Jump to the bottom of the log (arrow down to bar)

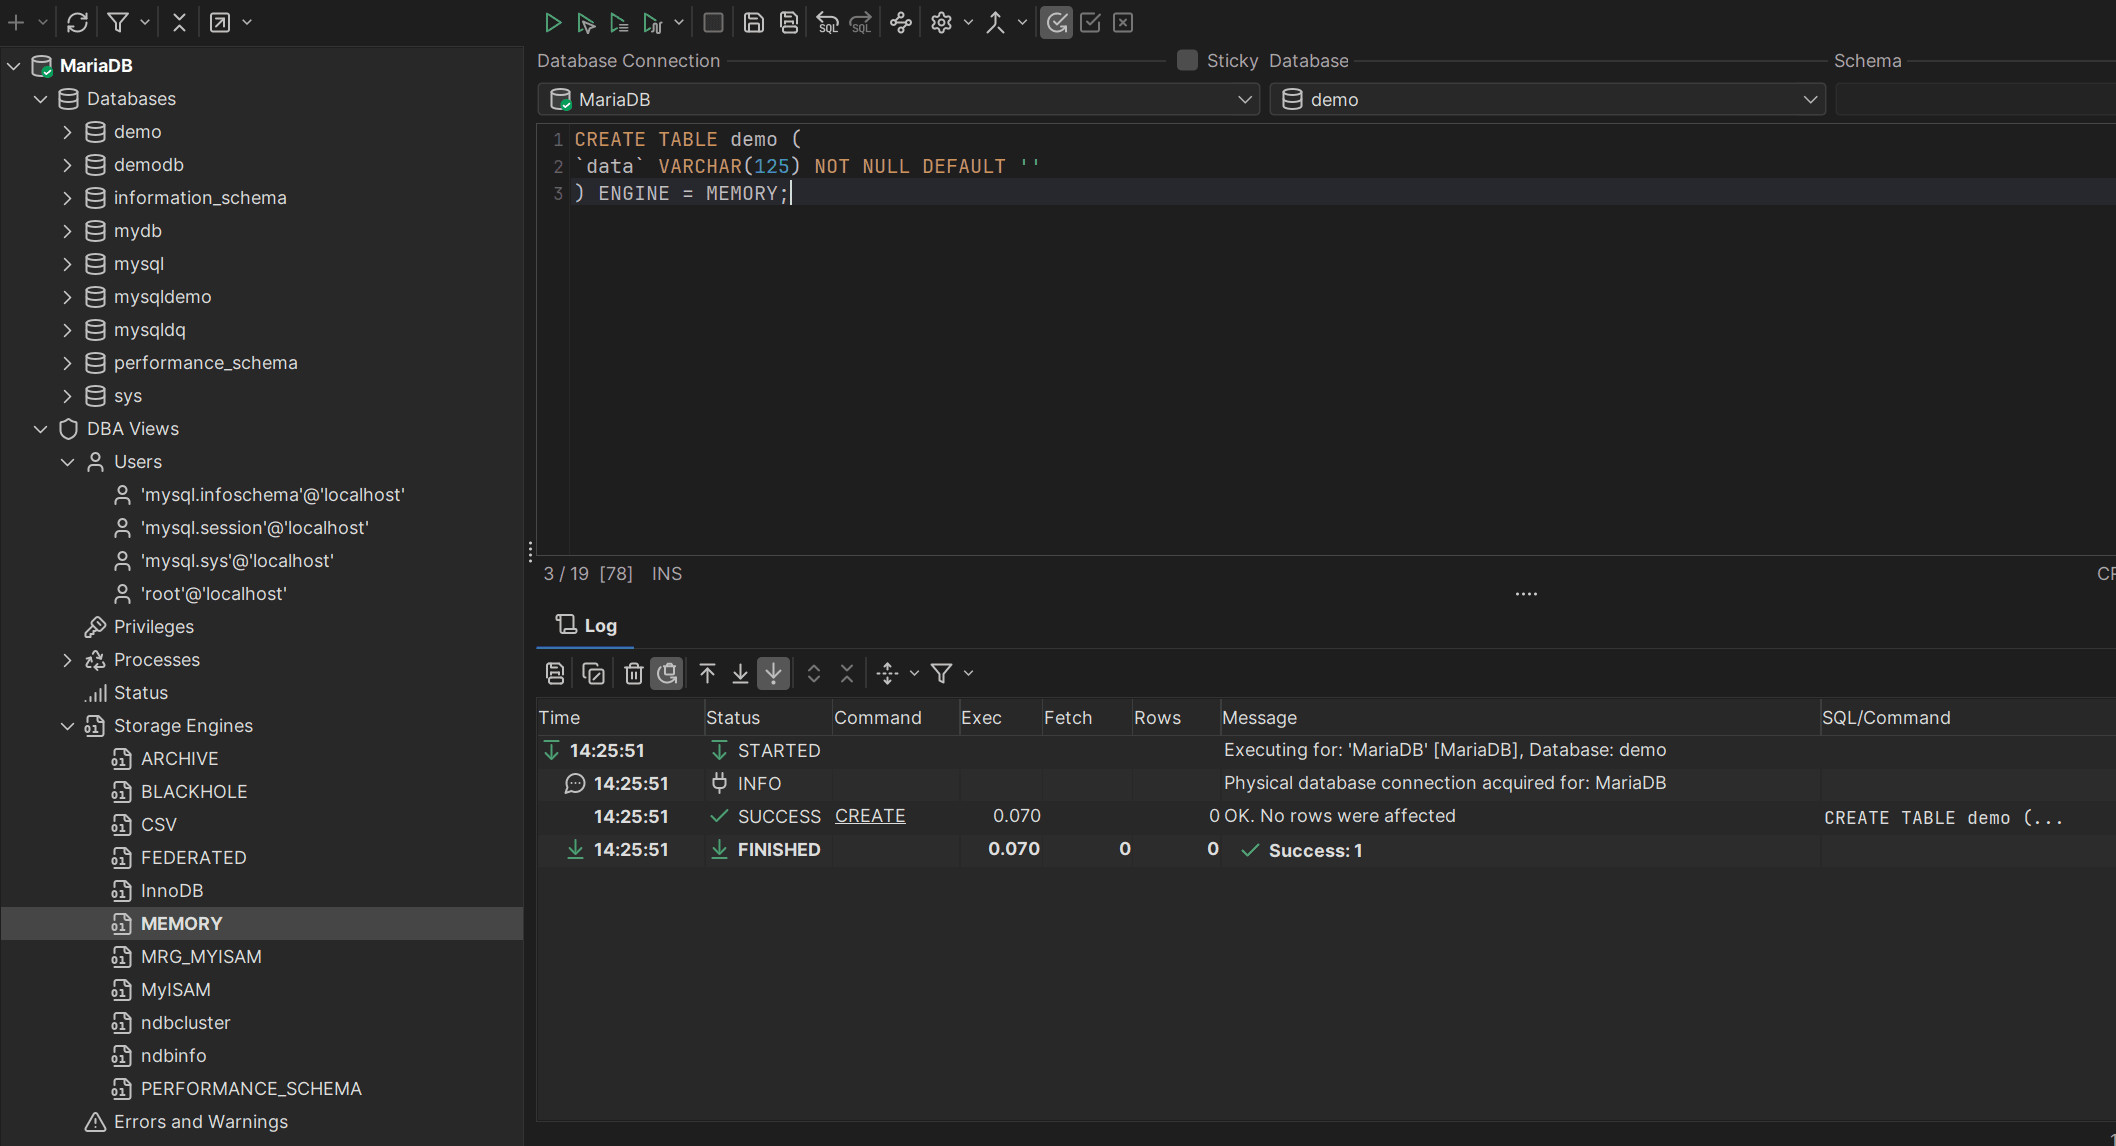740,673
